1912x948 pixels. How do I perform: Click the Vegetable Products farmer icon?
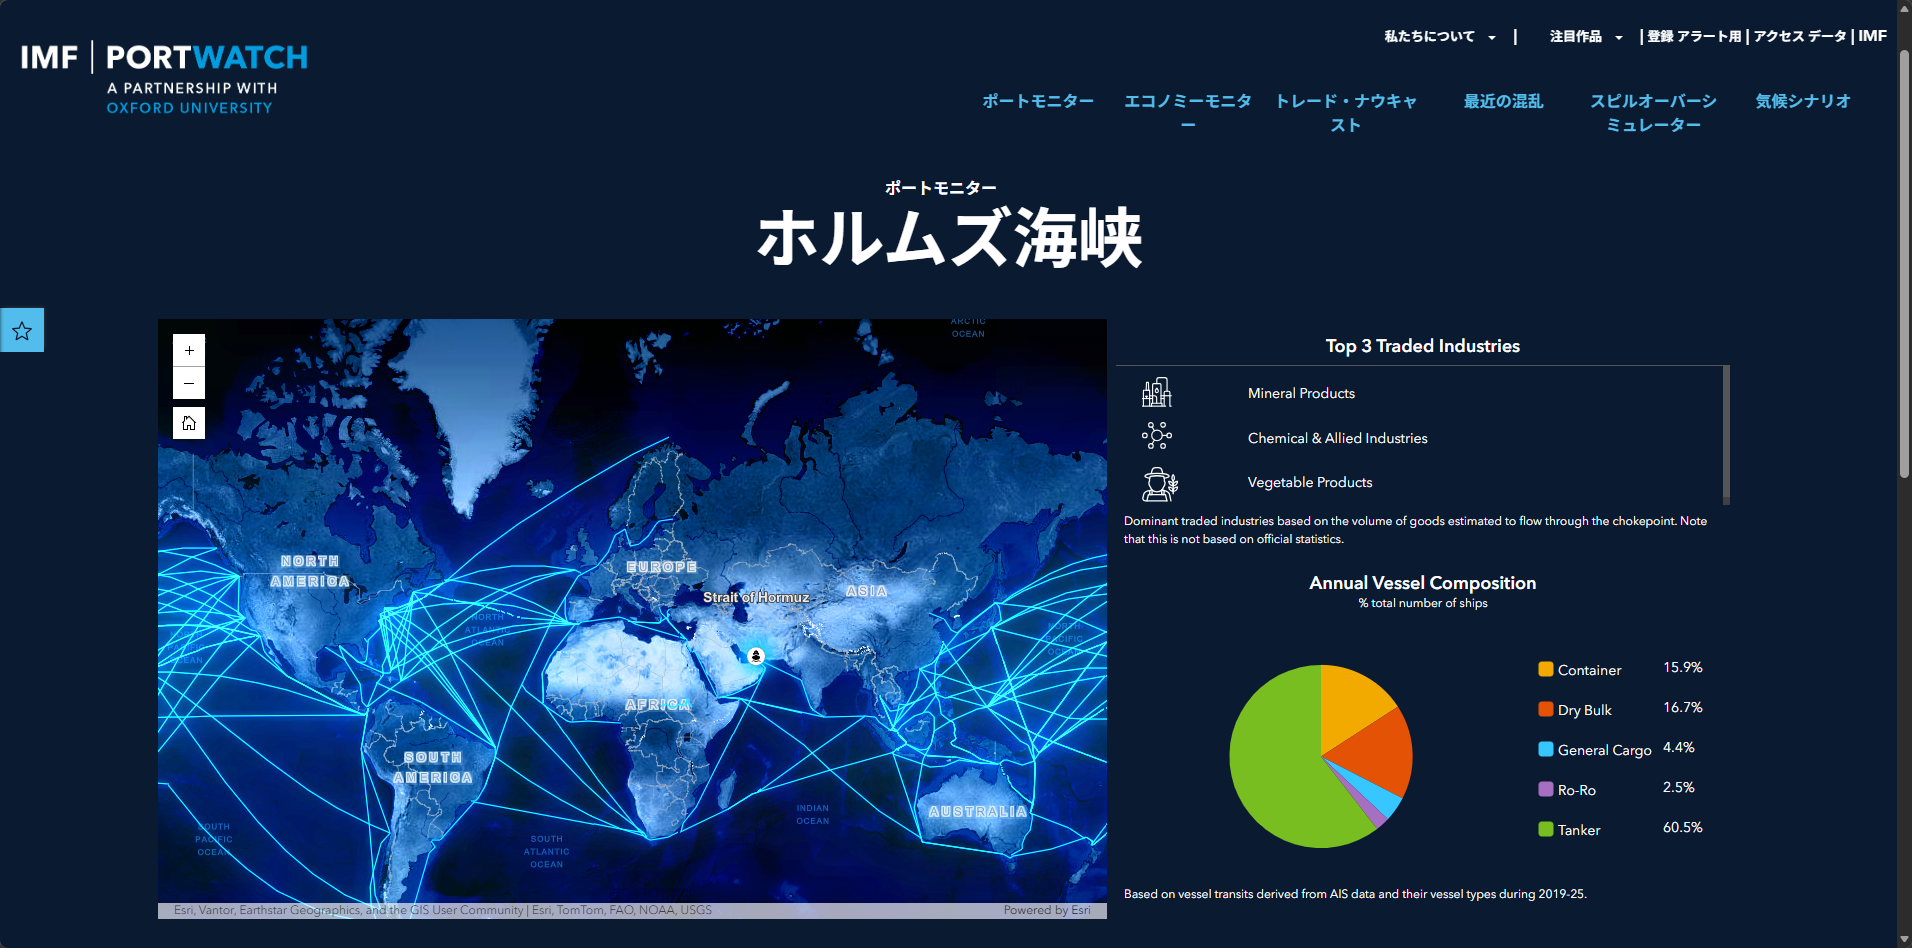click(1159, 484)
